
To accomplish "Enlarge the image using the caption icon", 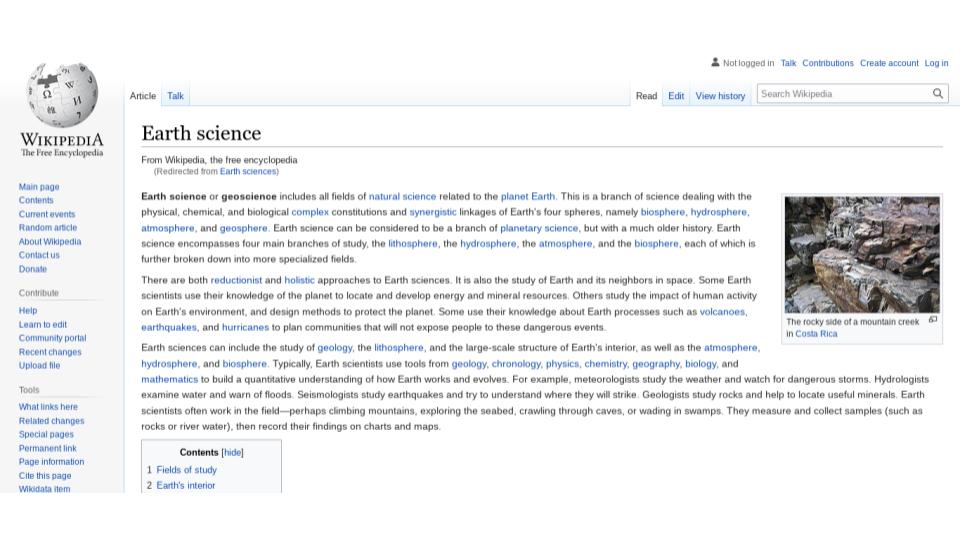I will tap(933, 320).
